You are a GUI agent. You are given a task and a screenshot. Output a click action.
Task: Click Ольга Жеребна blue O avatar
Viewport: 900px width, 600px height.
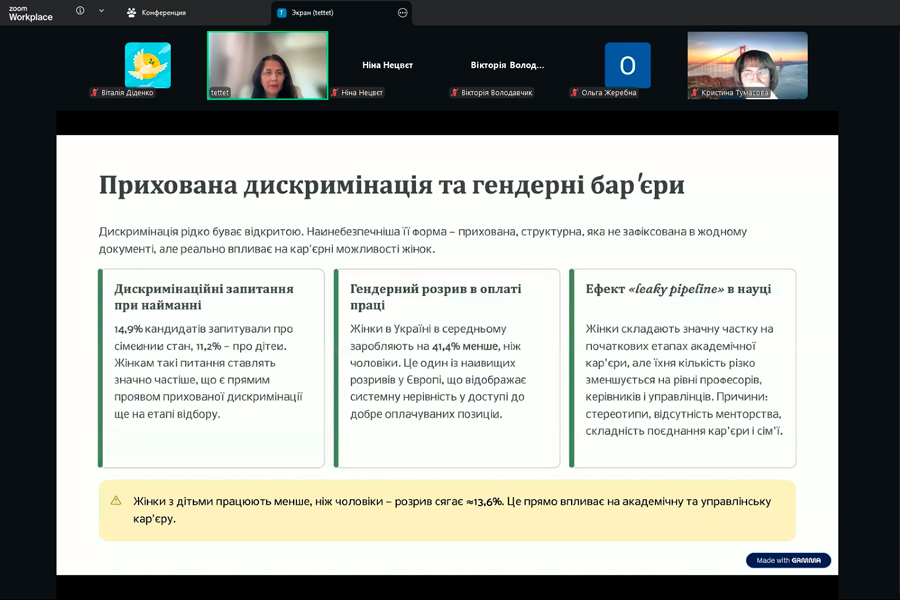click(627, 65)
